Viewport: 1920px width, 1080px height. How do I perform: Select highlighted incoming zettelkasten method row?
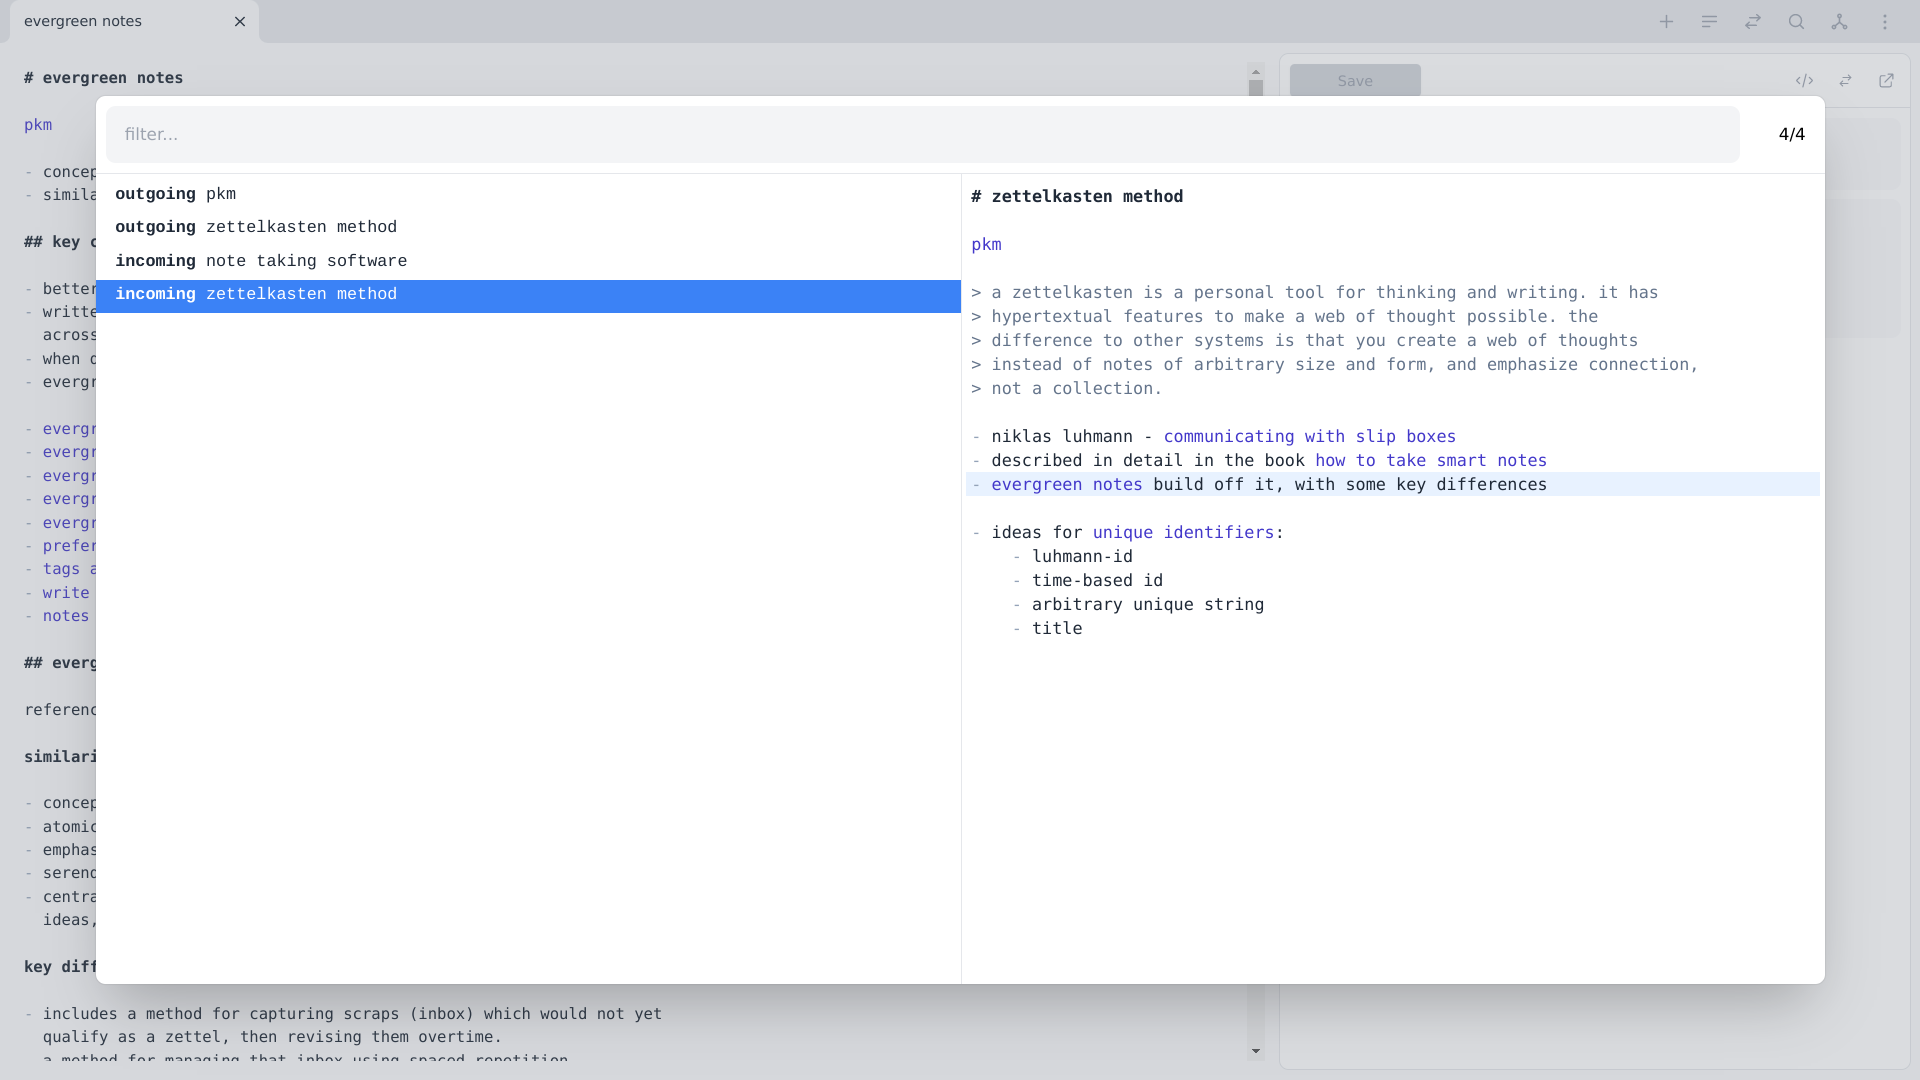pyautogui.click(x=528, y=295)
